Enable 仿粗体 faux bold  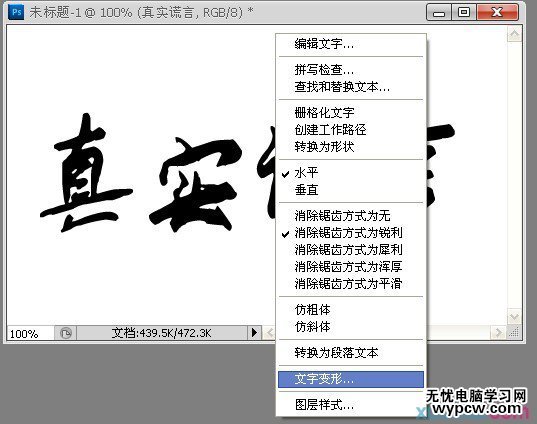351,310
